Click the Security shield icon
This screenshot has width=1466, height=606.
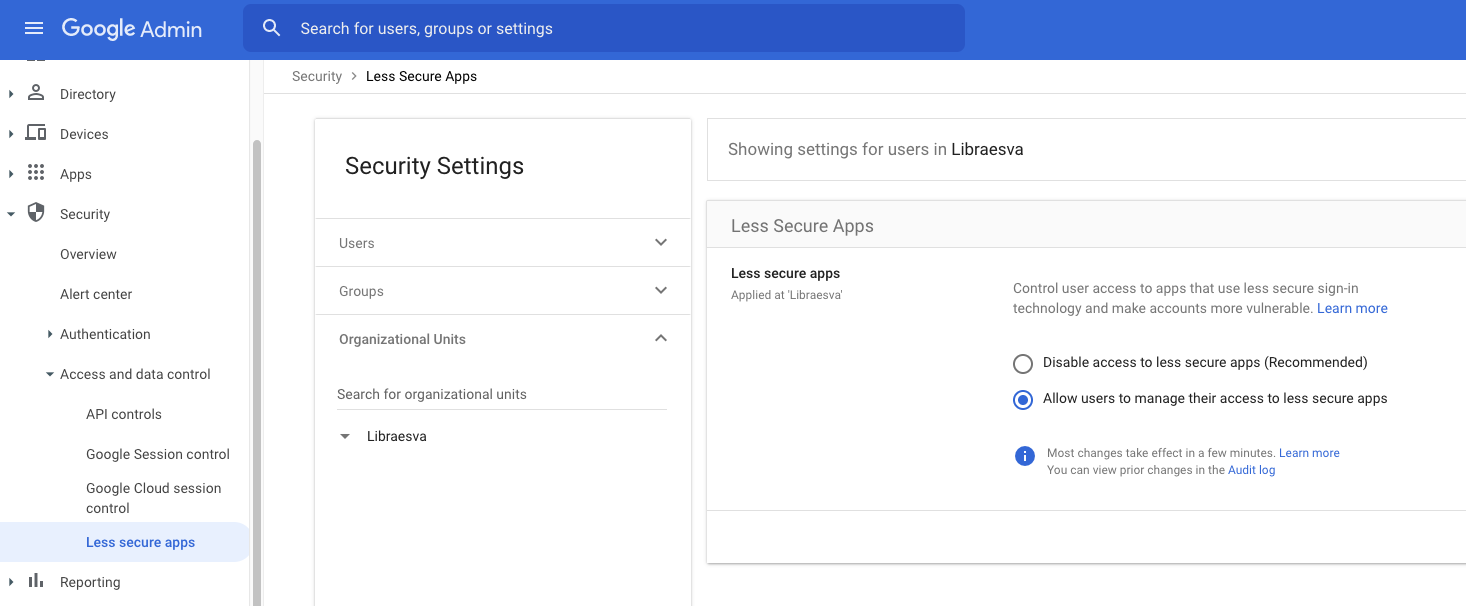[36, 213]
